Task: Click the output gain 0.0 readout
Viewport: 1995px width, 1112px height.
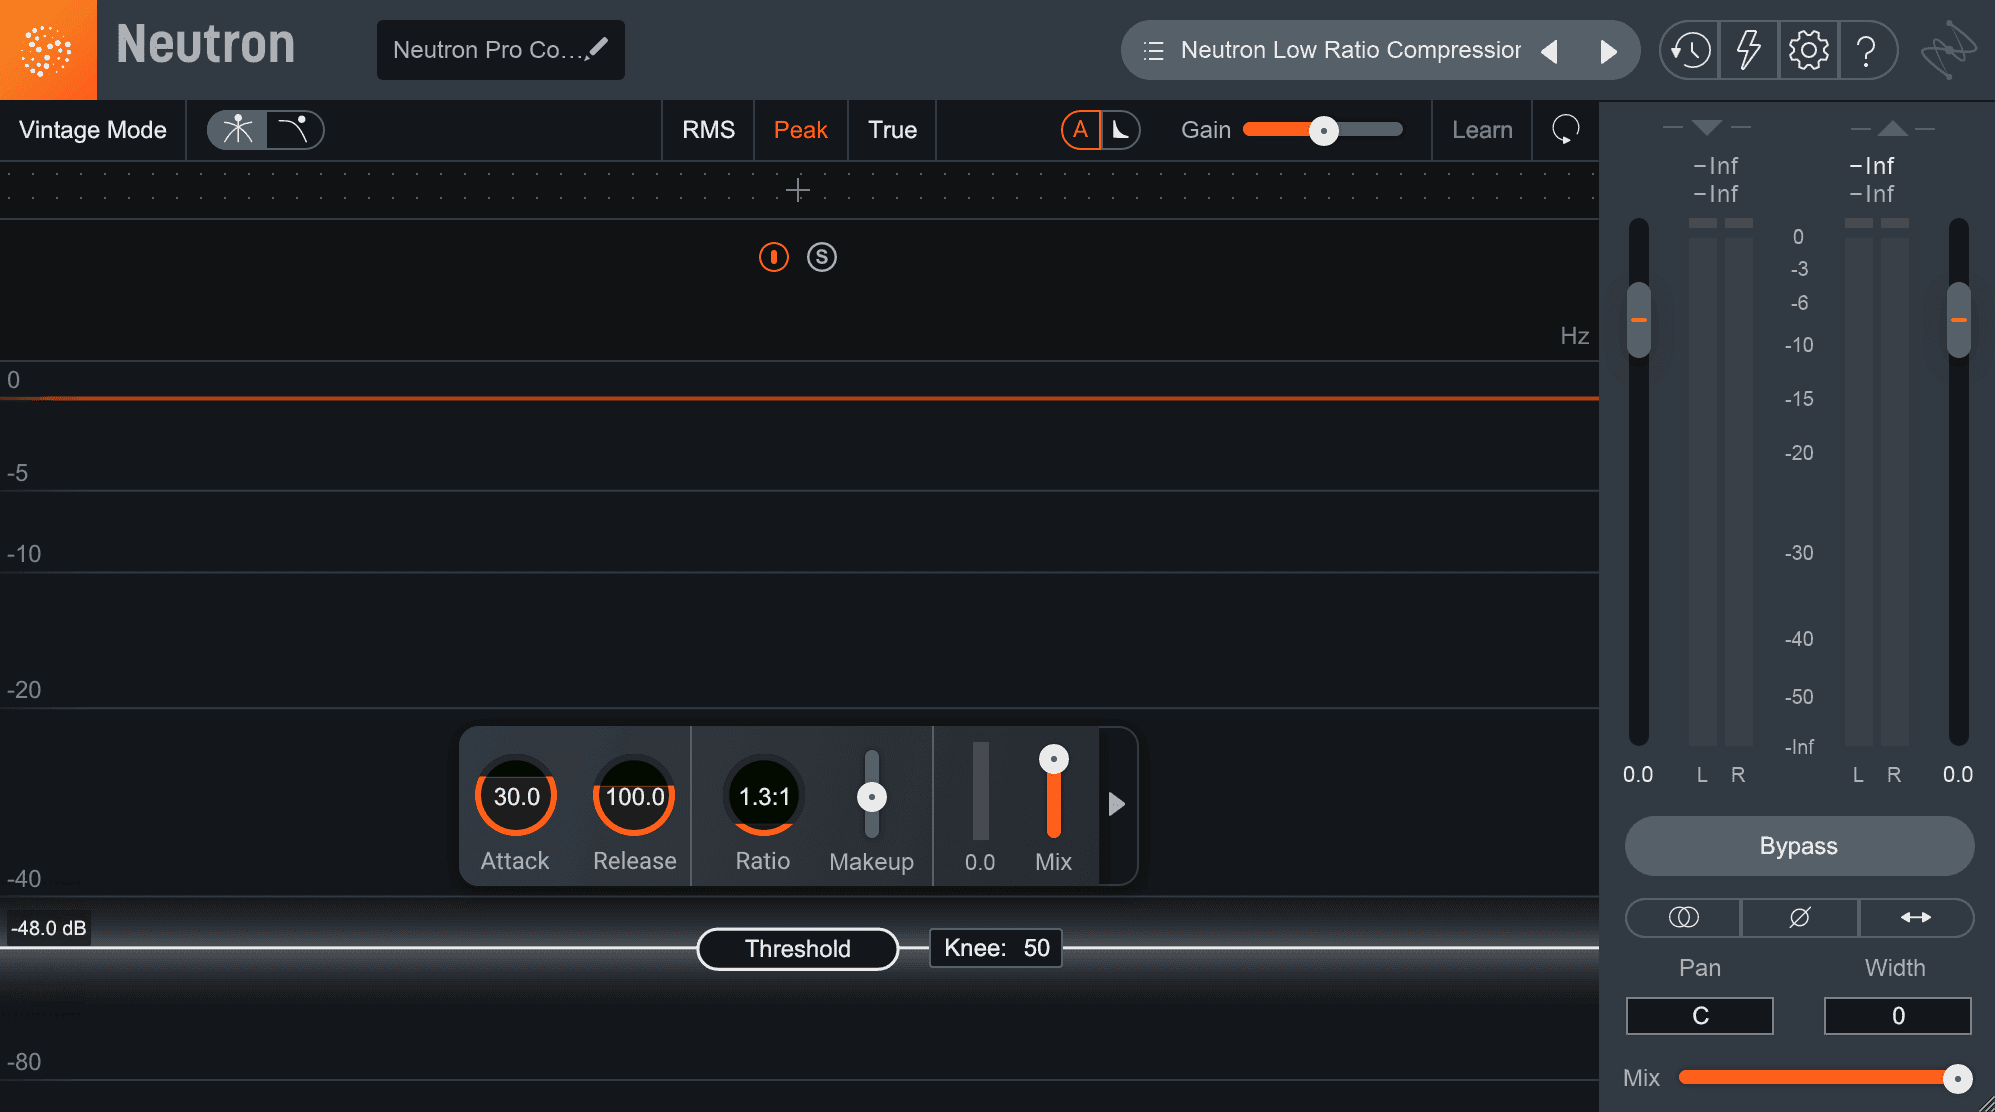Action: tap(1958, 774)
